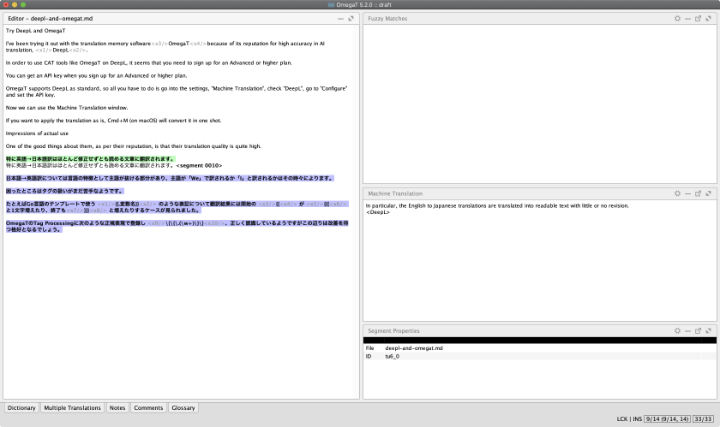Click the DeepL machine translation suggestion text

[x=497, y=206]
